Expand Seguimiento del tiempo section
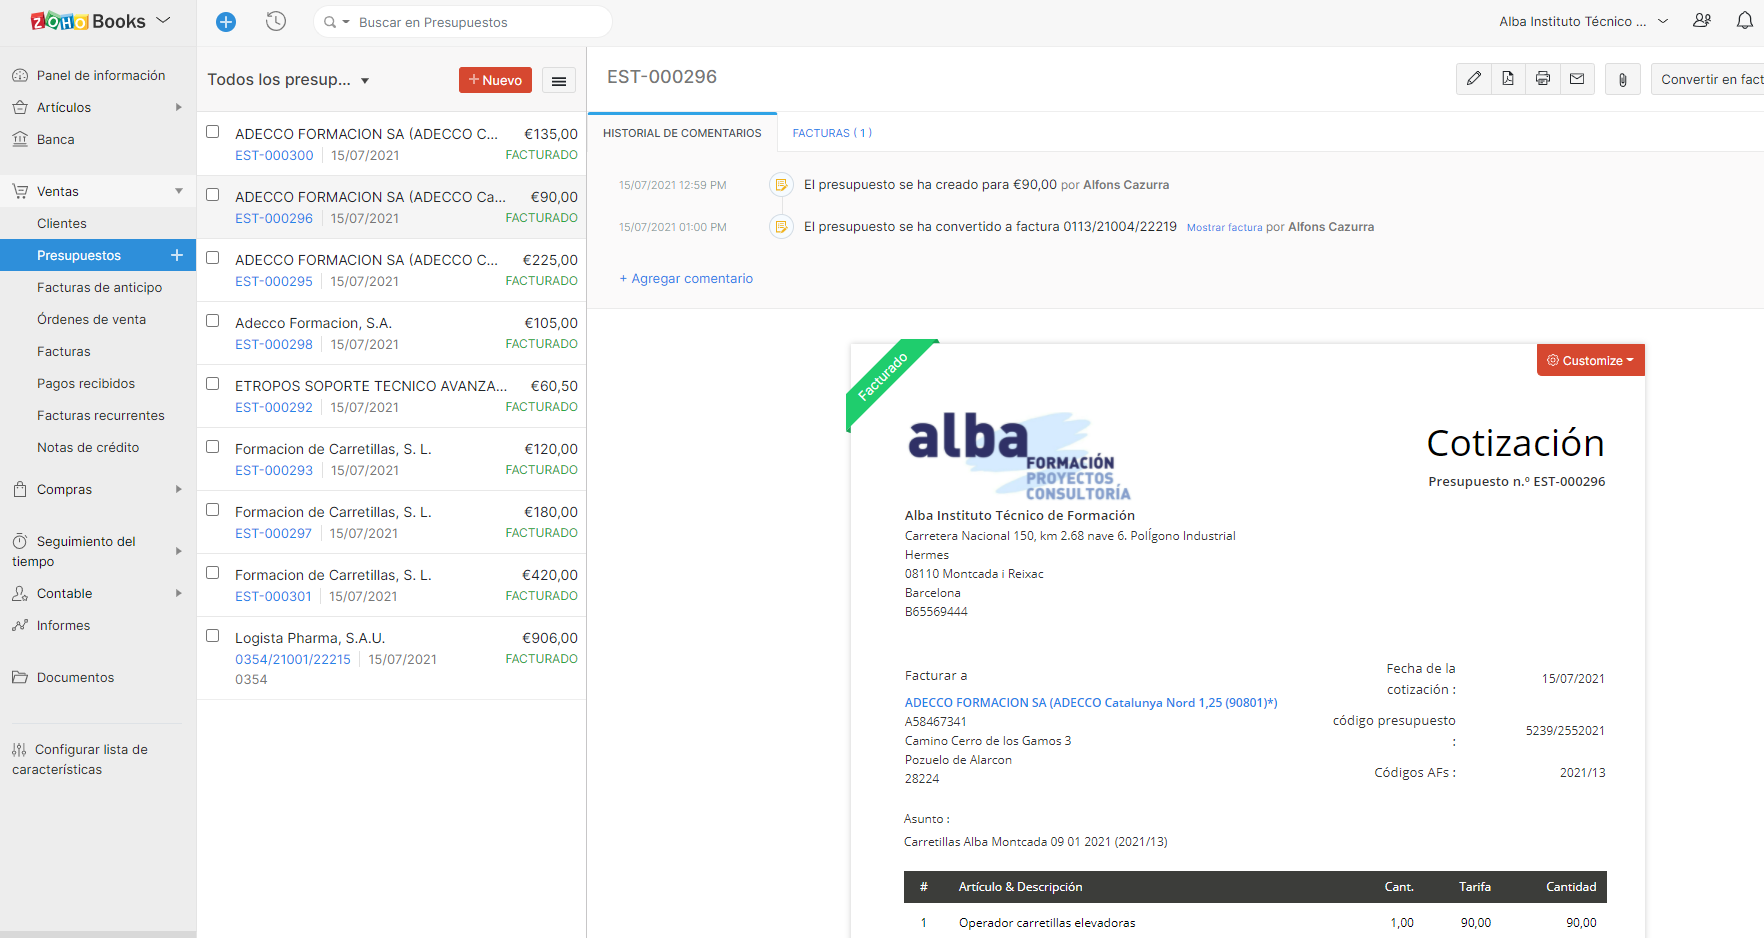Screen dimensions: 1764x938 coord(179,551)
